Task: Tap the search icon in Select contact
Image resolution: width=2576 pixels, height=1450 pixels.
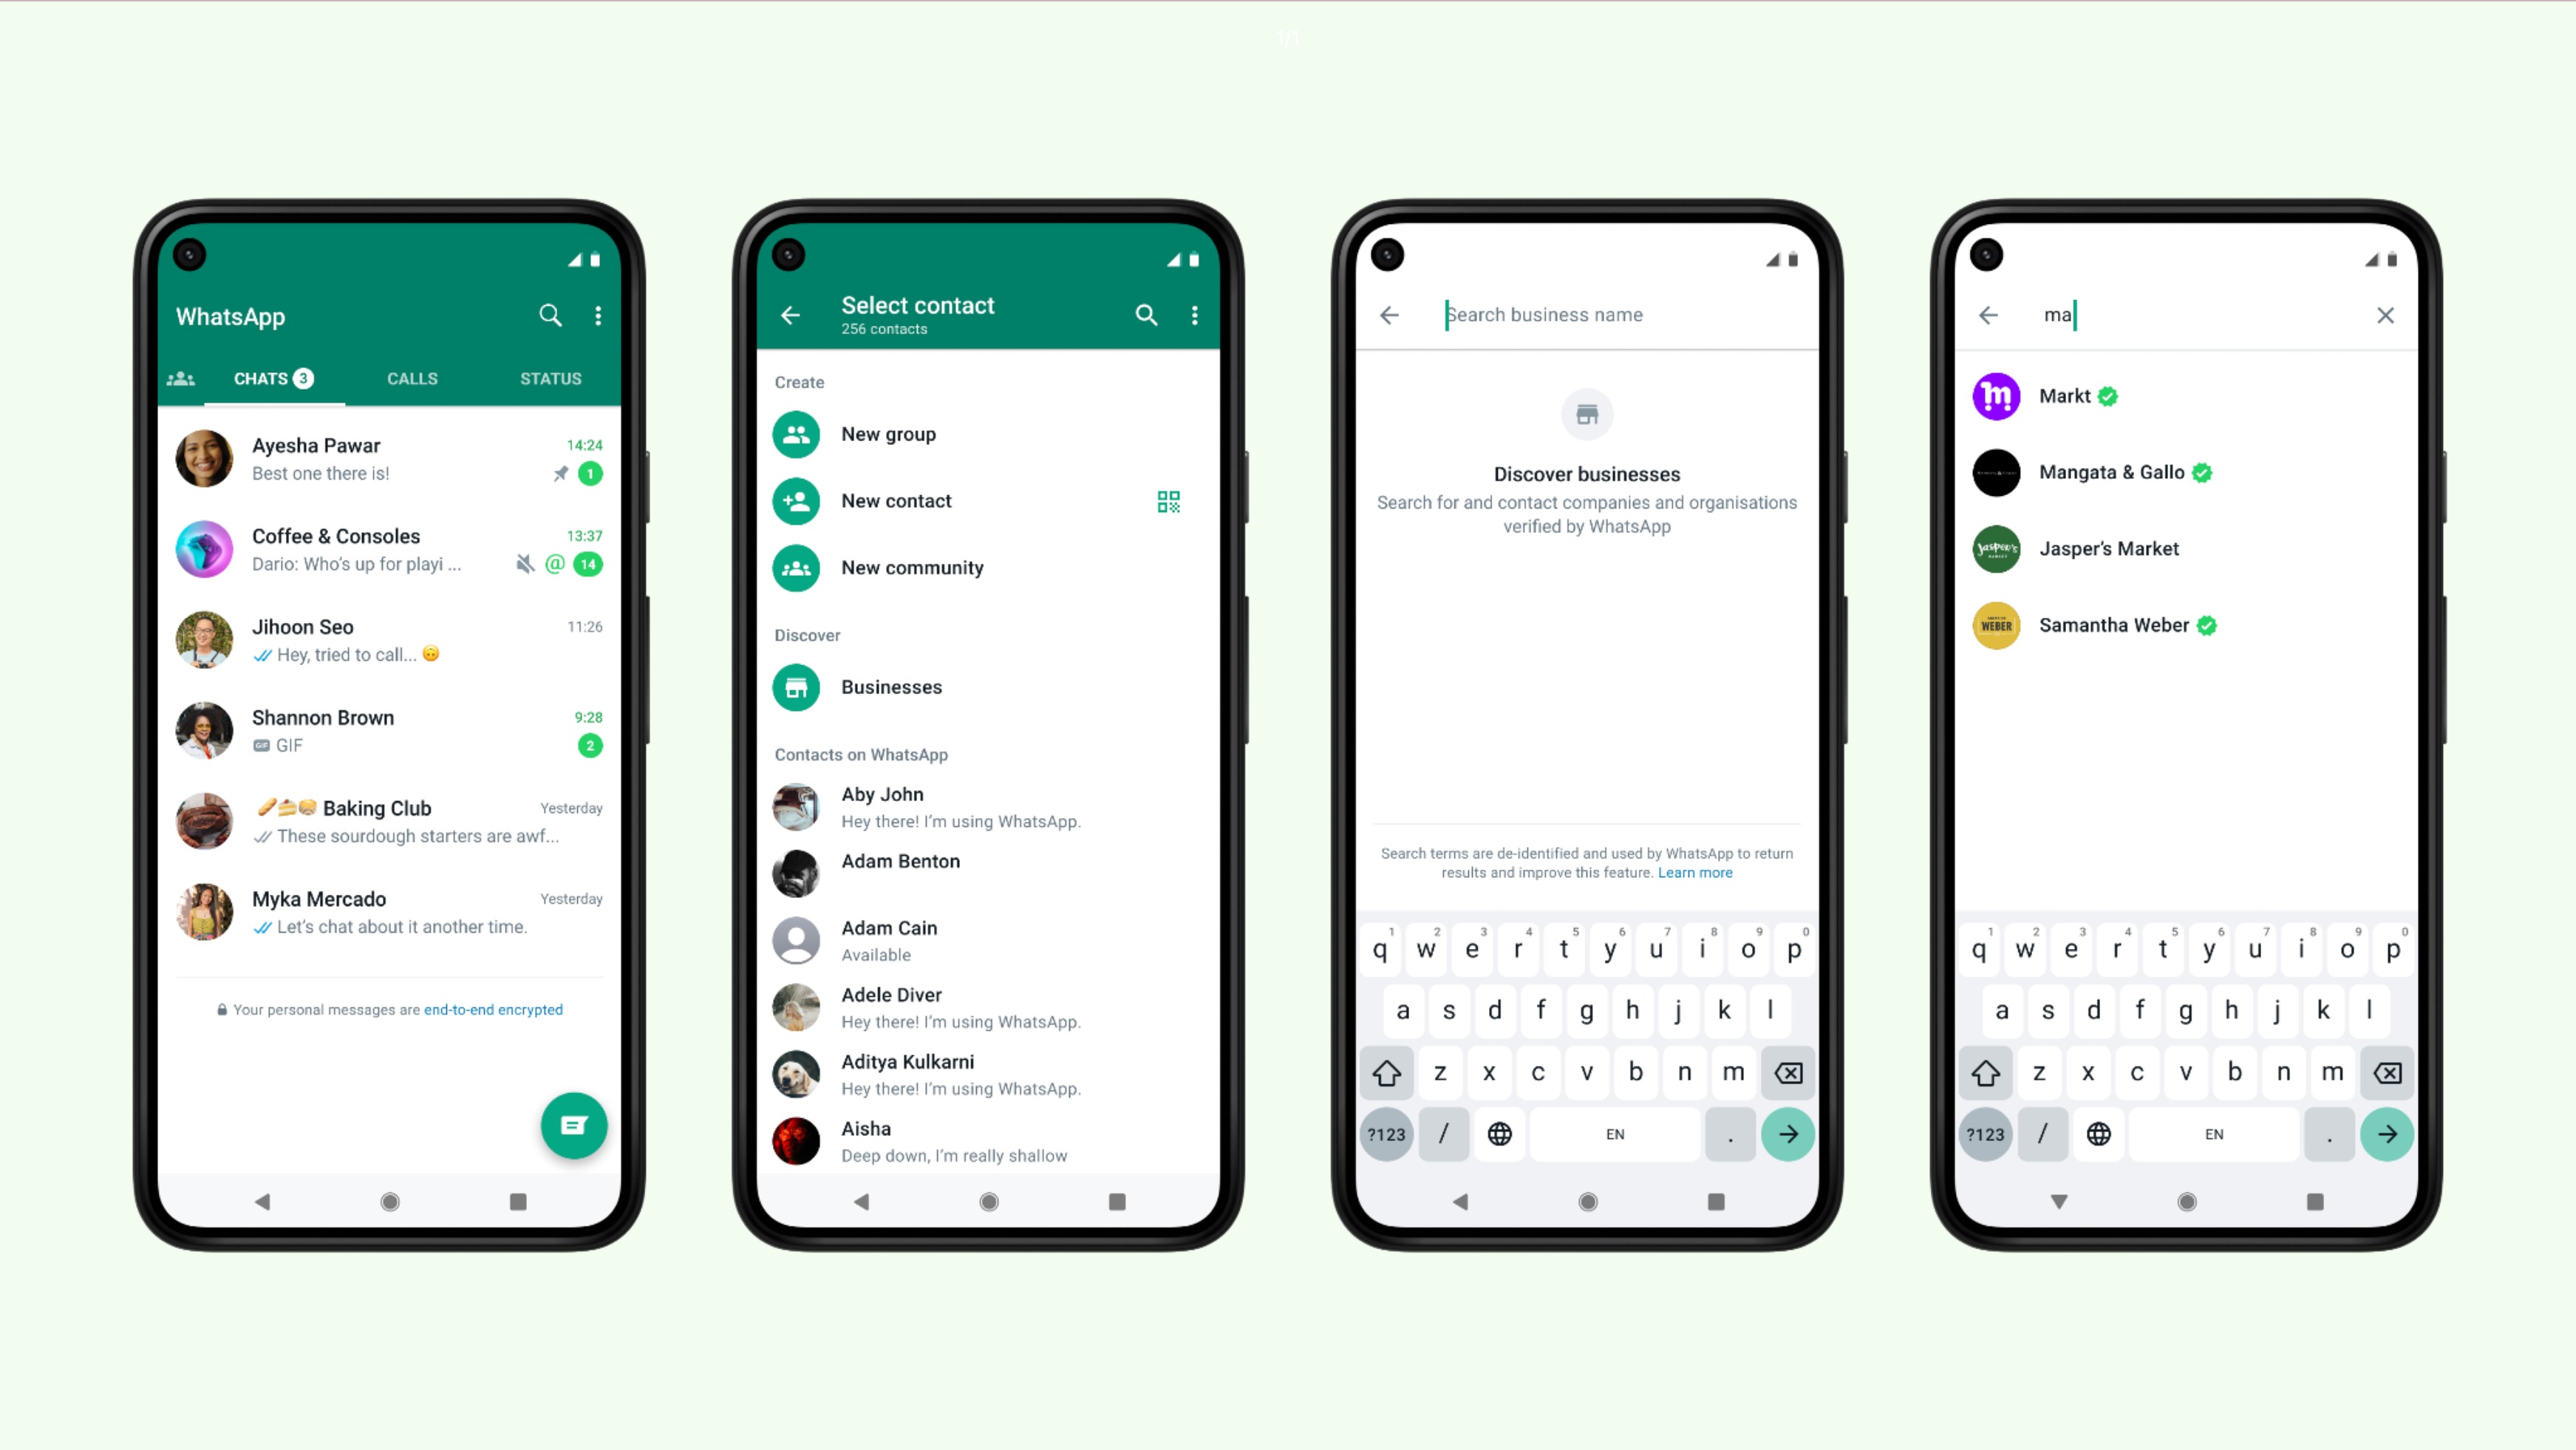Action: 1146,315
